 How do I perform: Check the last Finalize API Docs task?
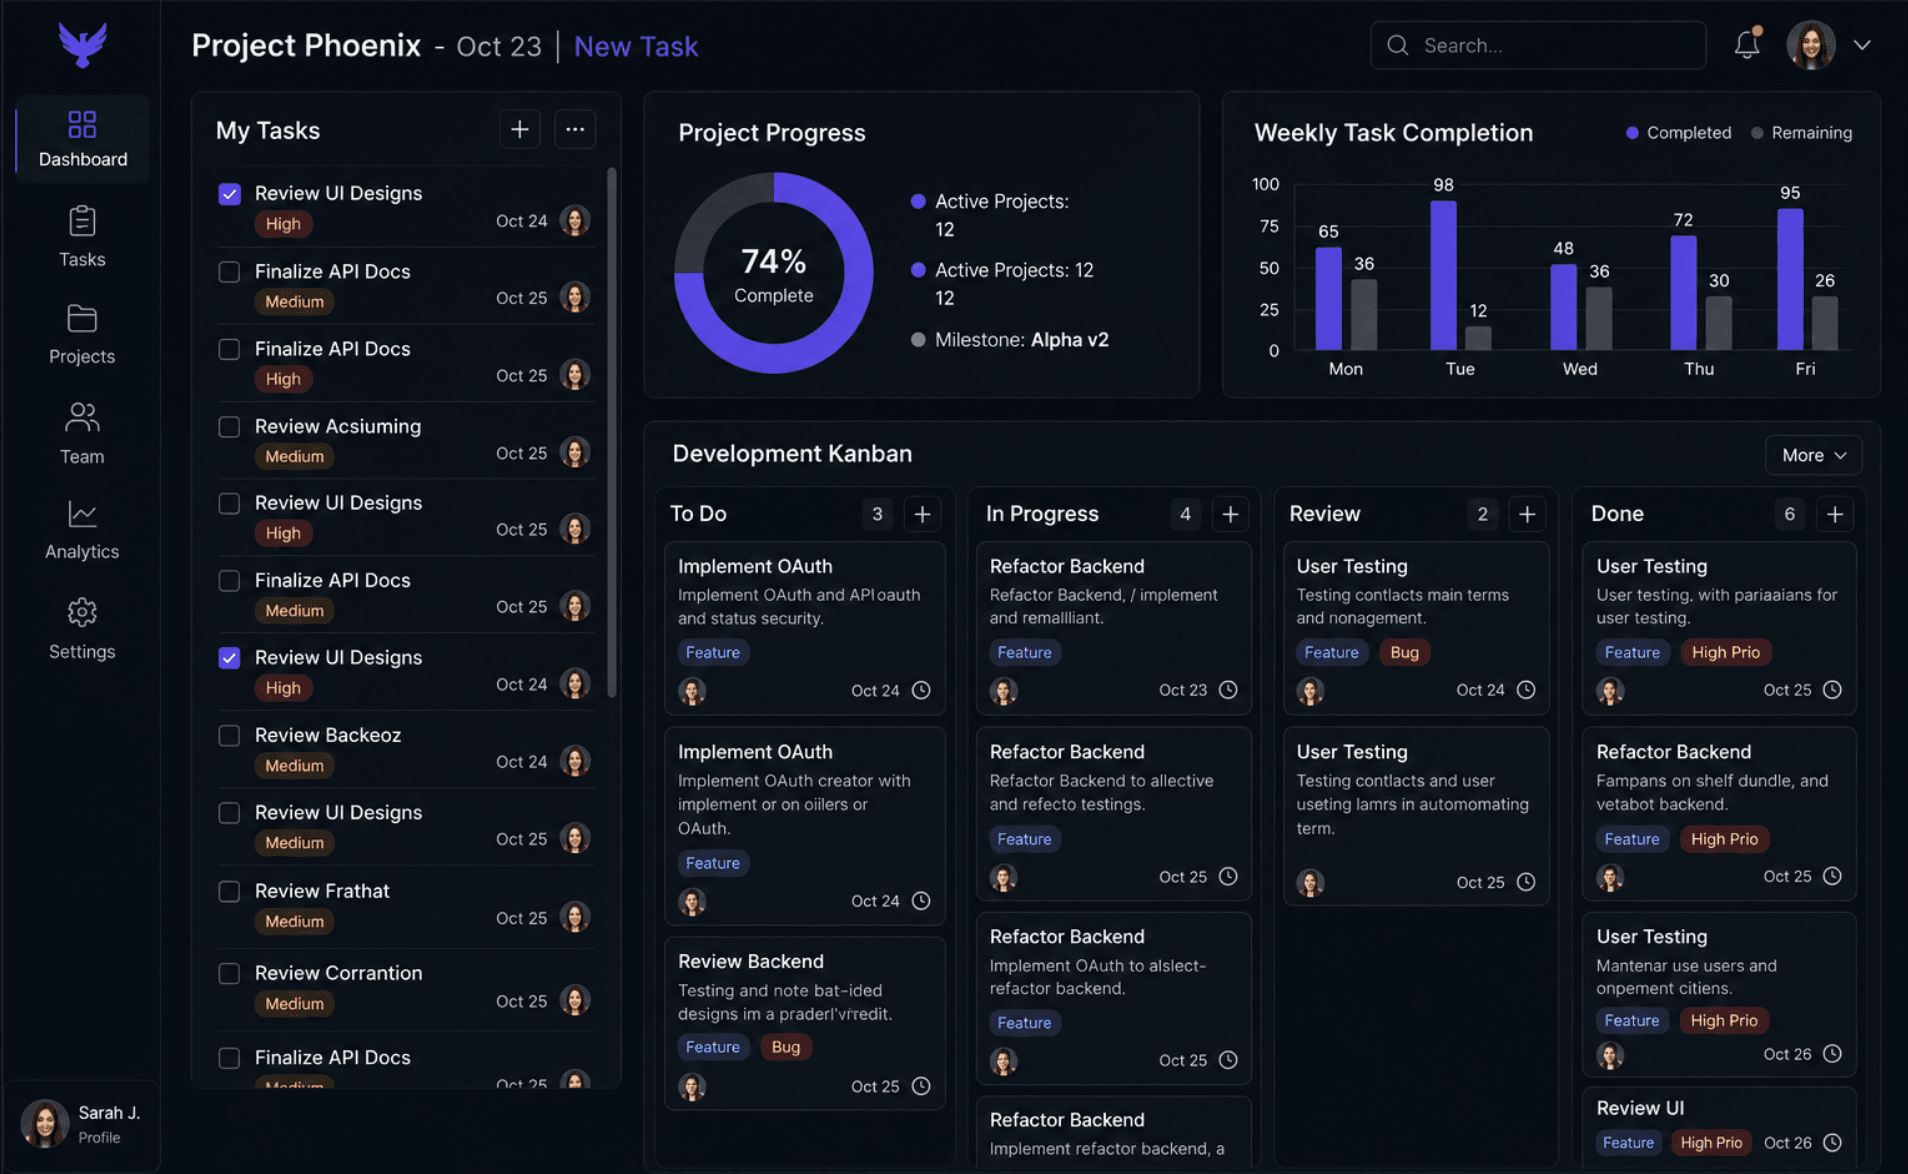229,1058
